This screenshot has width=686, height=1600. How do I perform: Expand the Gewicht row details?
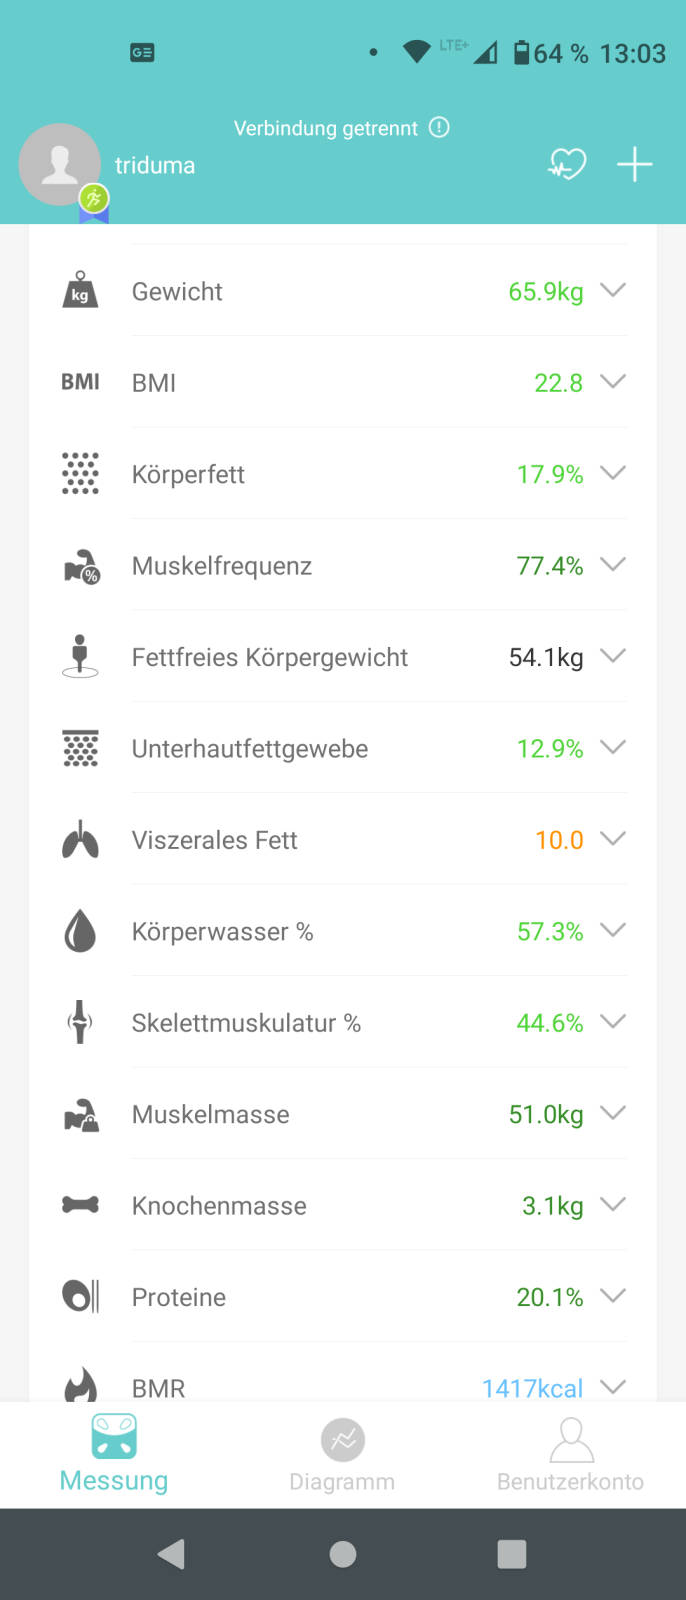pyautogui.click(x=613, y=291)
